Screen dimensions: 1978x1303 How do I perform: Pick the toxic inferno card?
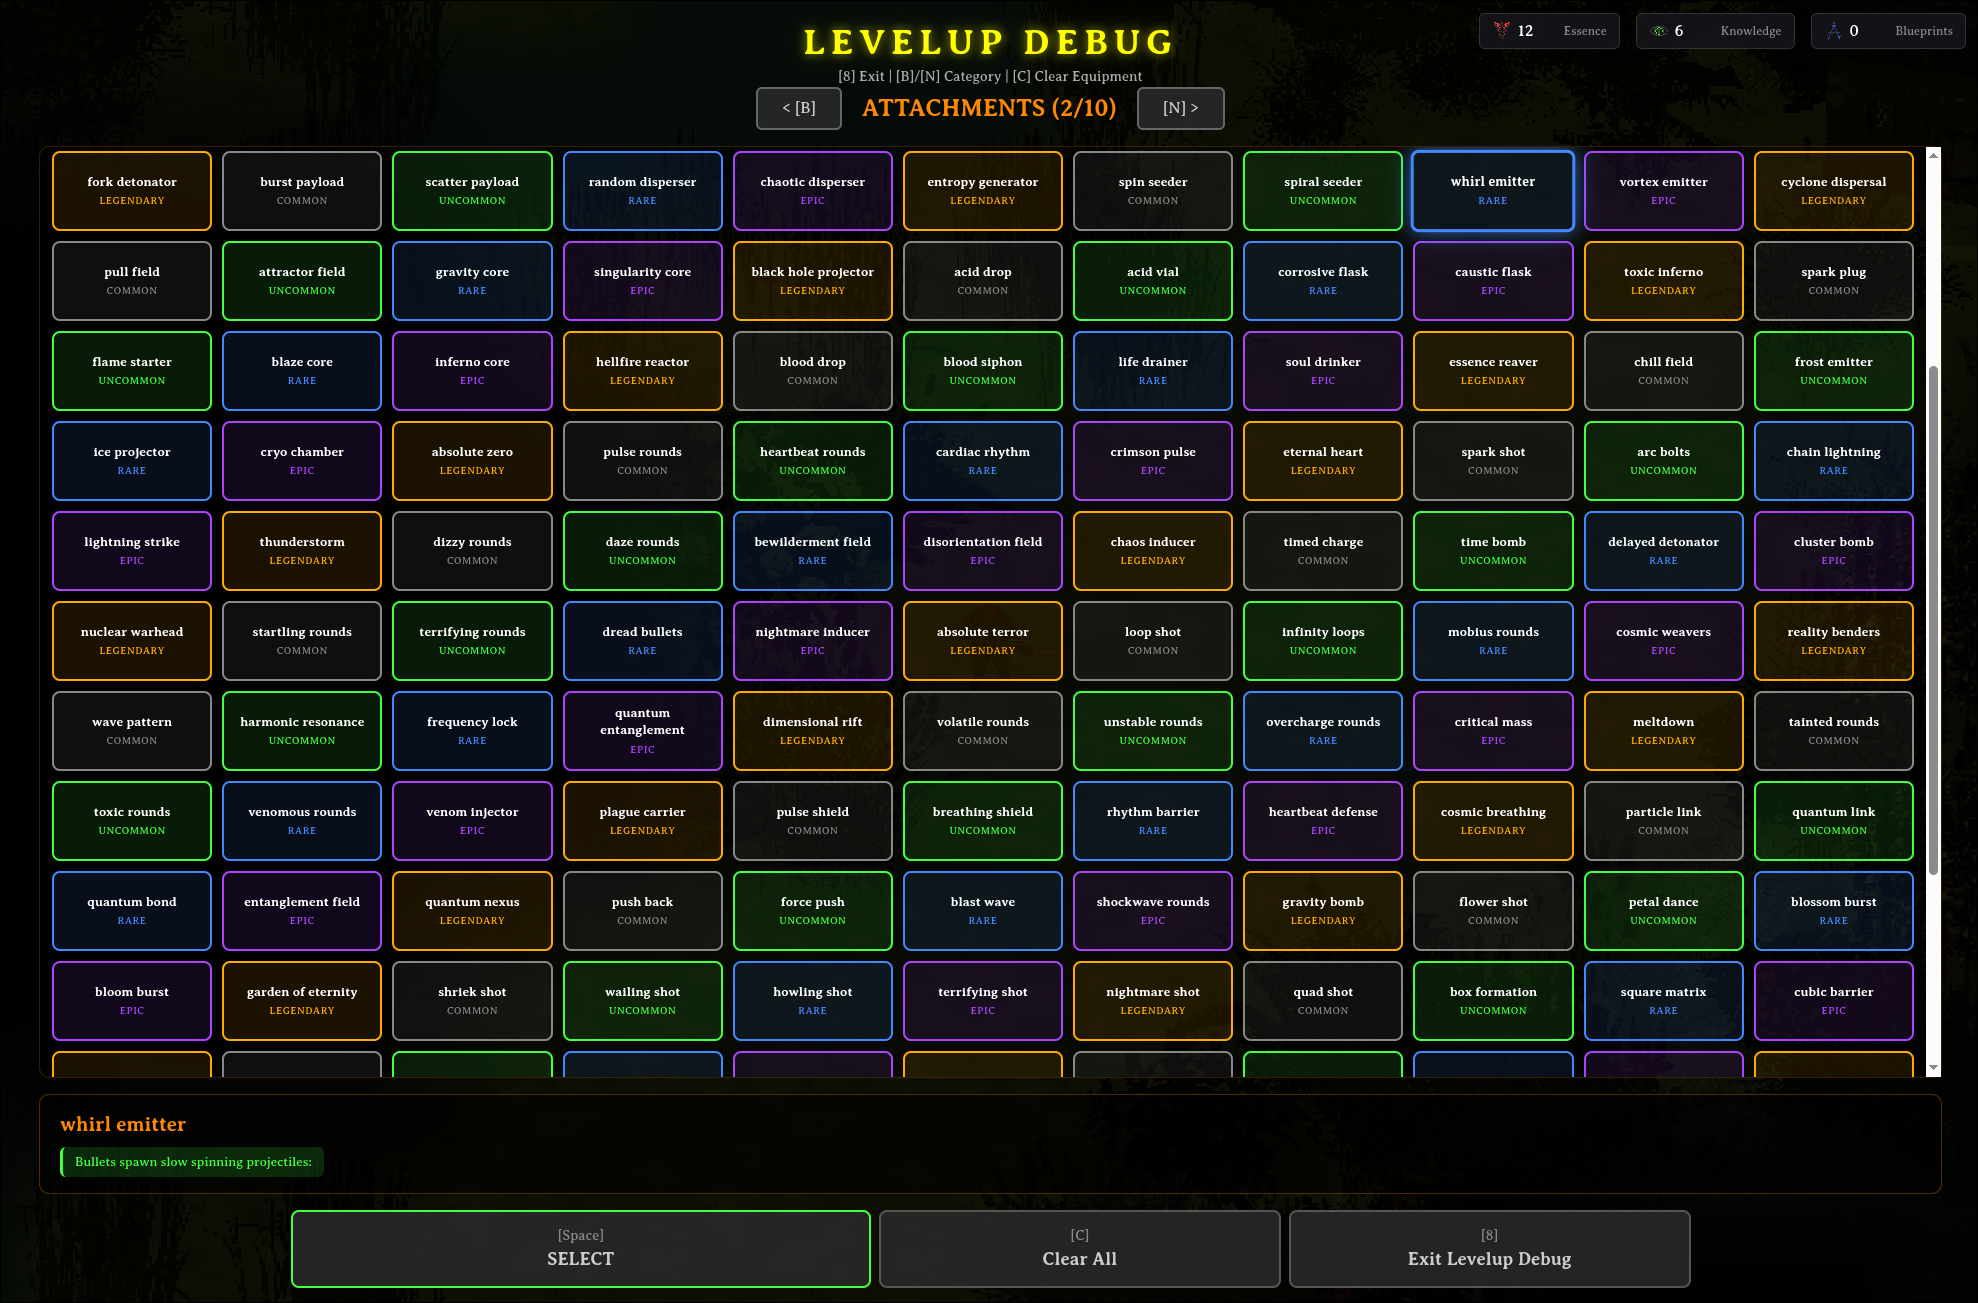coord(1664,281)
